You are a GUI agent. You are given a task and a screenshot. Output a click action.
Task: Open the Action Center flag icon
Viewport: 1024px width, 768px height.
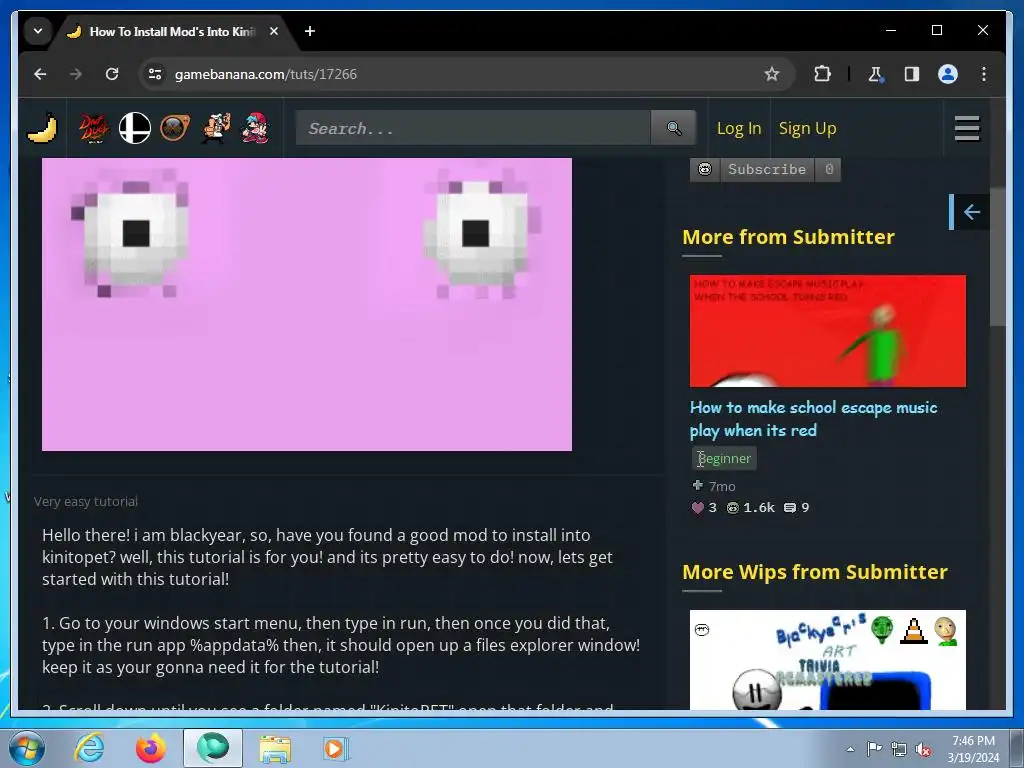coord(874,749)
